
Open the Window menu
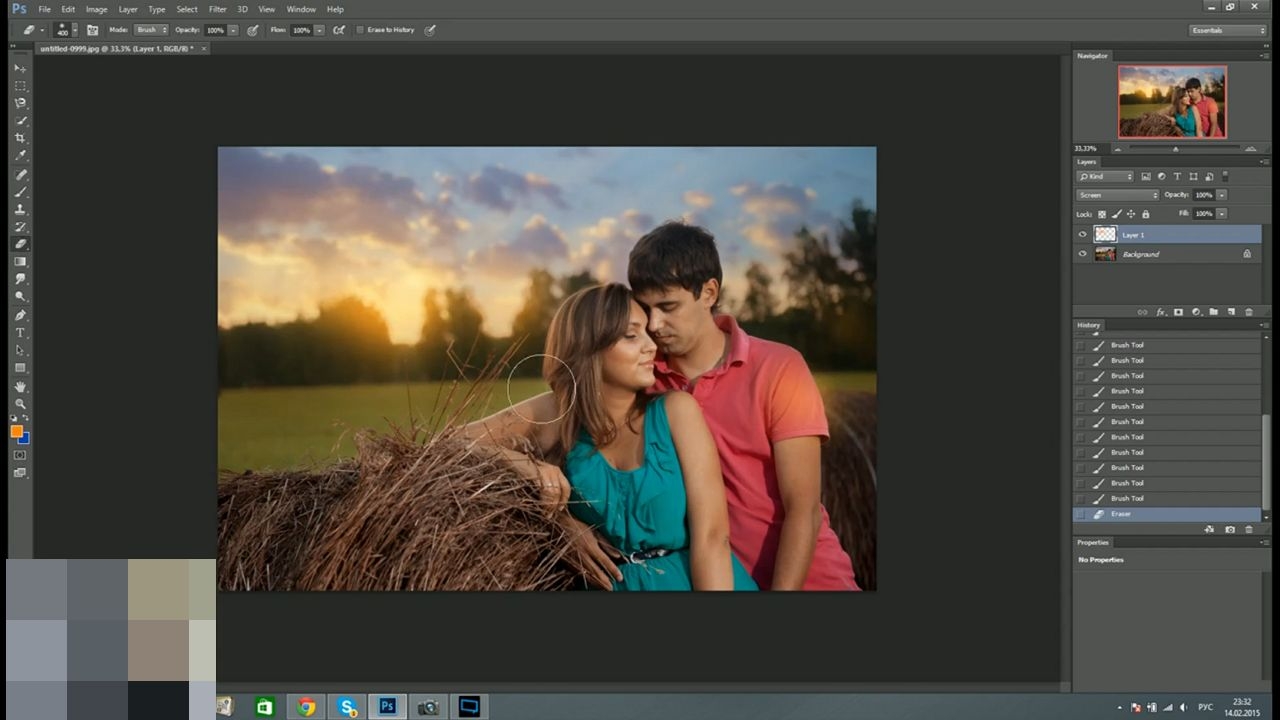tap(301, 9)
